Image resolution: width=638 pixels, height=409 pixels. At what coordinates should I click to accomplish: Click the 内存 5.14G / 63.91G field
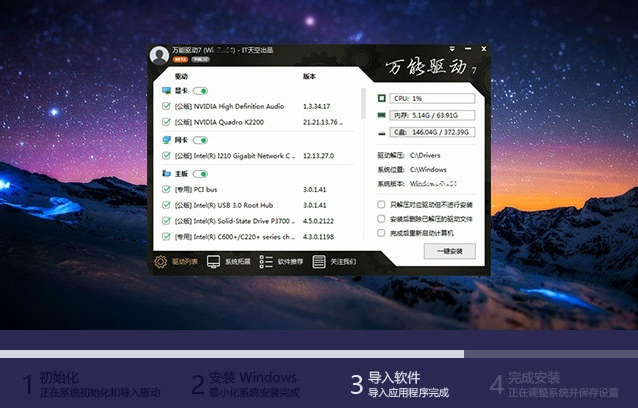432,116
